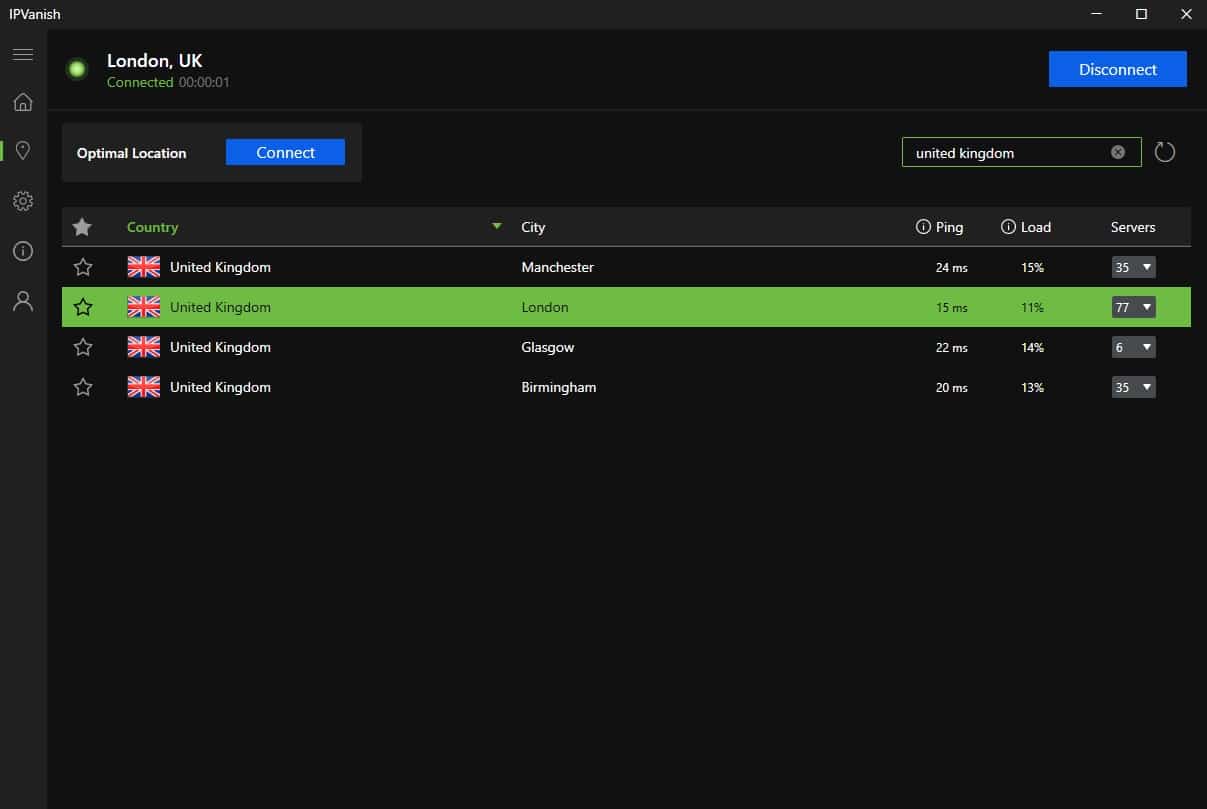
Task: Open the hamburger menu in the sidebar
Action: point(23,54)
